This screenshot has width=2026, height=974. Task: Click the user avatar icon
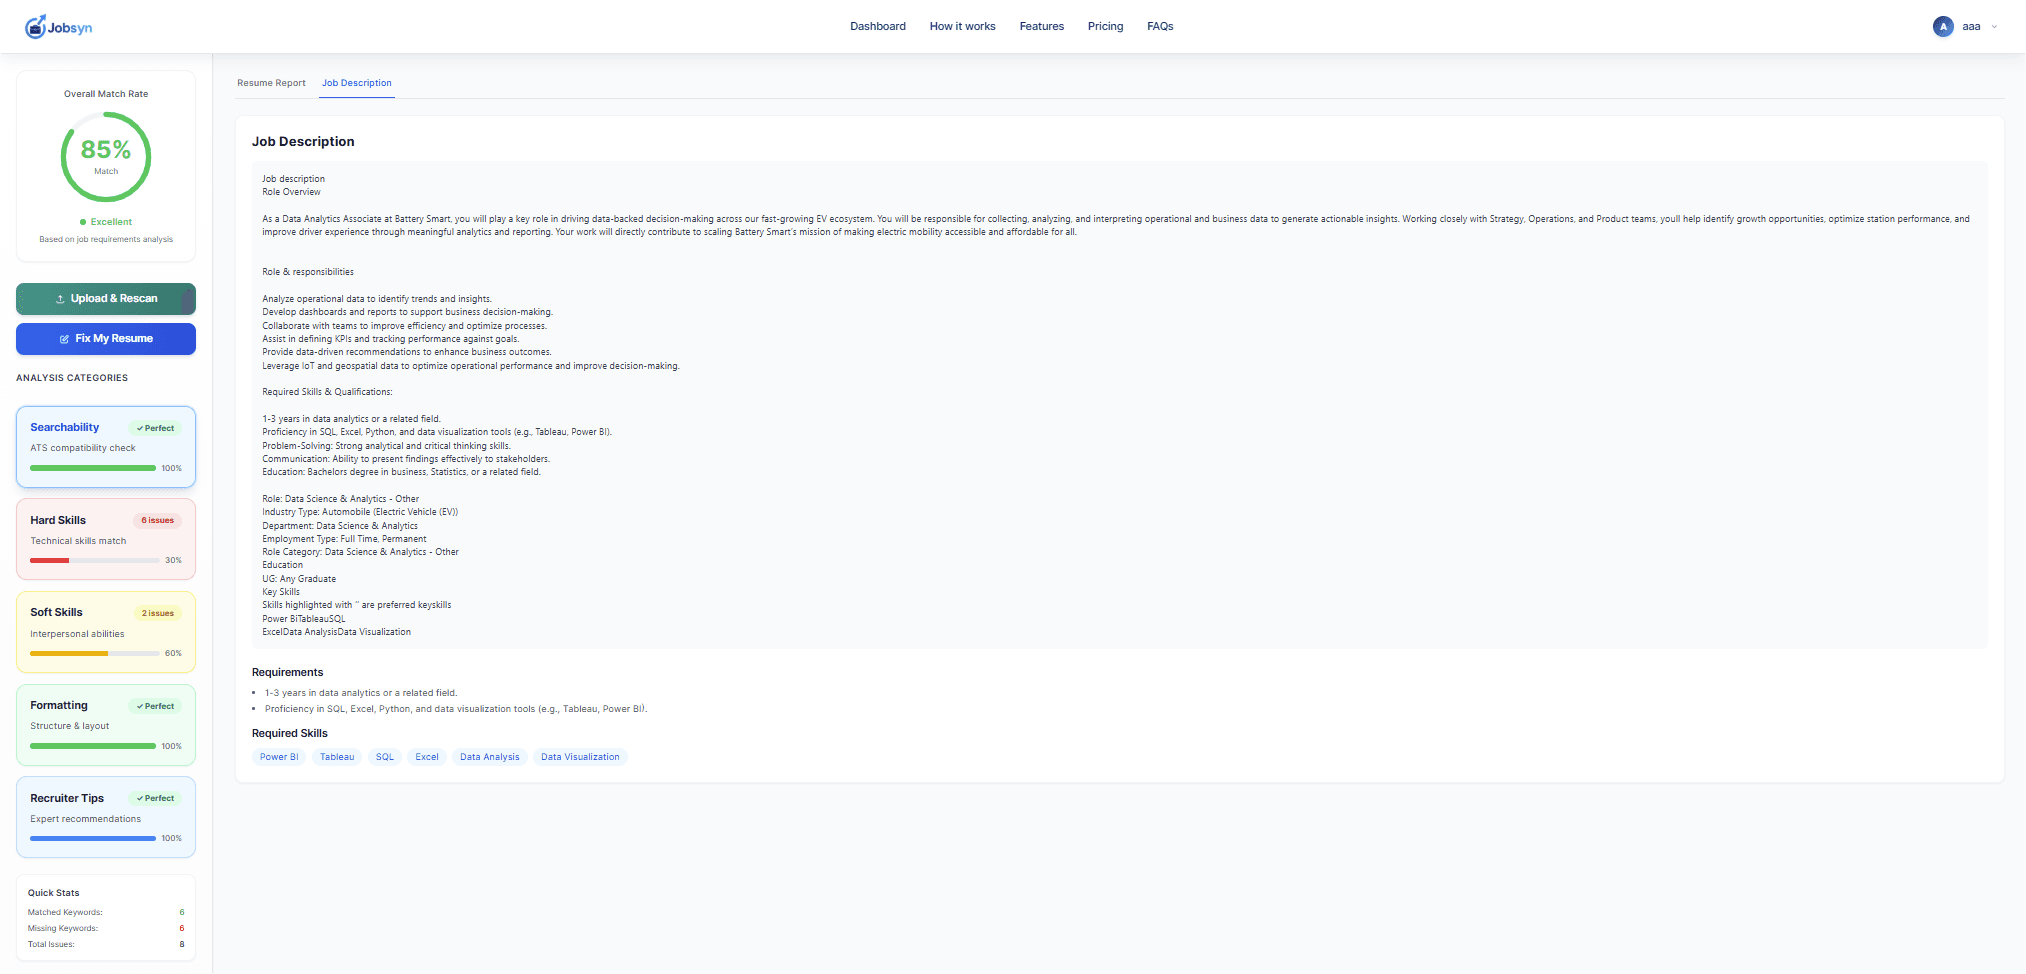tap(1942, 27)
